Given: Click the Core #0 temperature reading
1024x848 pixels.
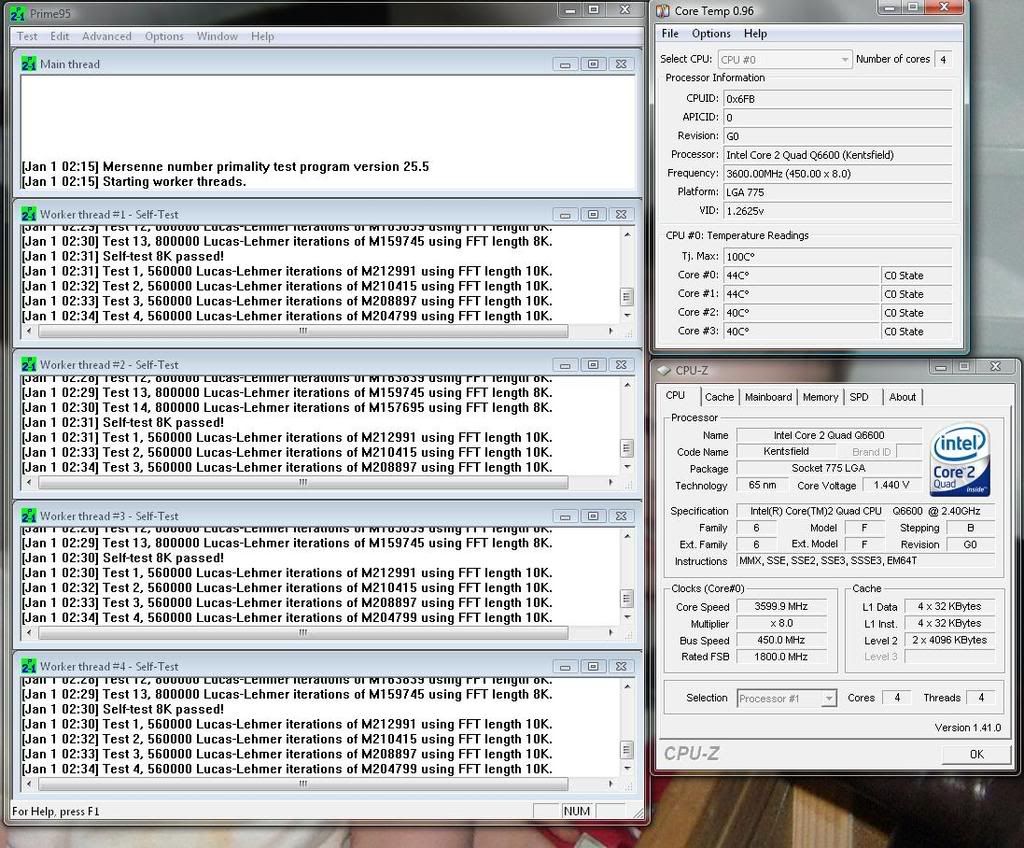Looking at the screenshot, I should point(802,276).
